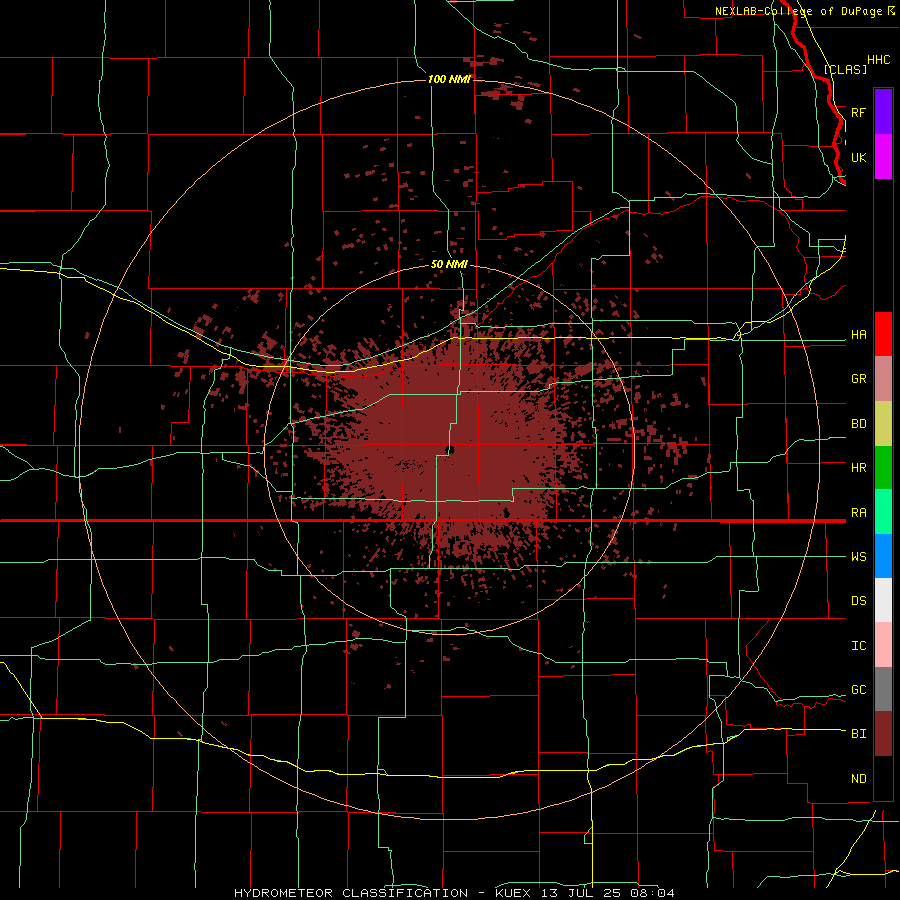Click the 'HYDROMETEOR CLASSIFICATION' title text
The width and height of the screenshot is (900, 900).
click(x=351, y=893)
